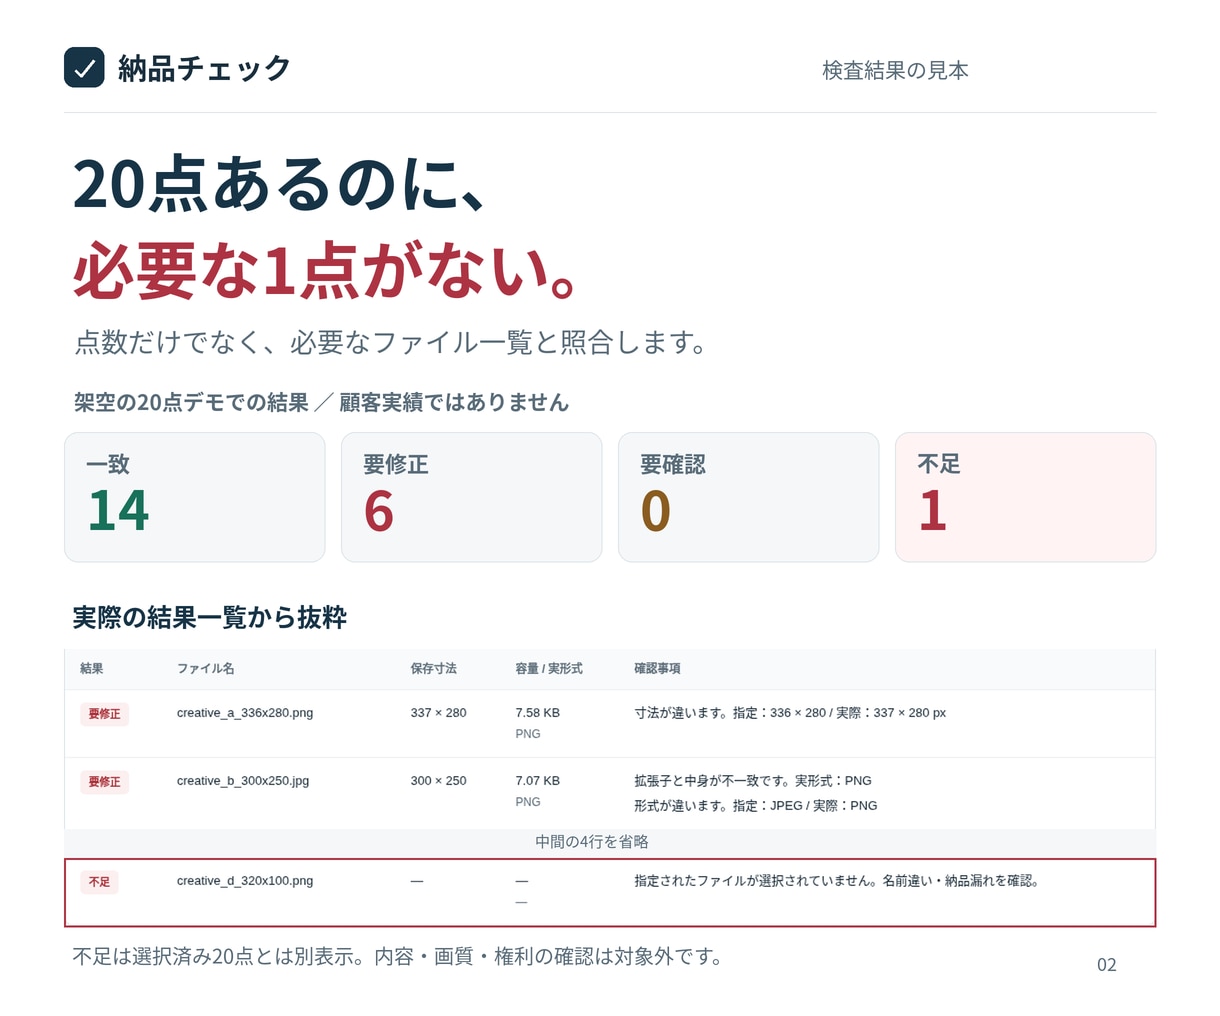Click the 実際の結果一覧から抜粋 heading
1220x1016 pixels.
pos(210,618)
